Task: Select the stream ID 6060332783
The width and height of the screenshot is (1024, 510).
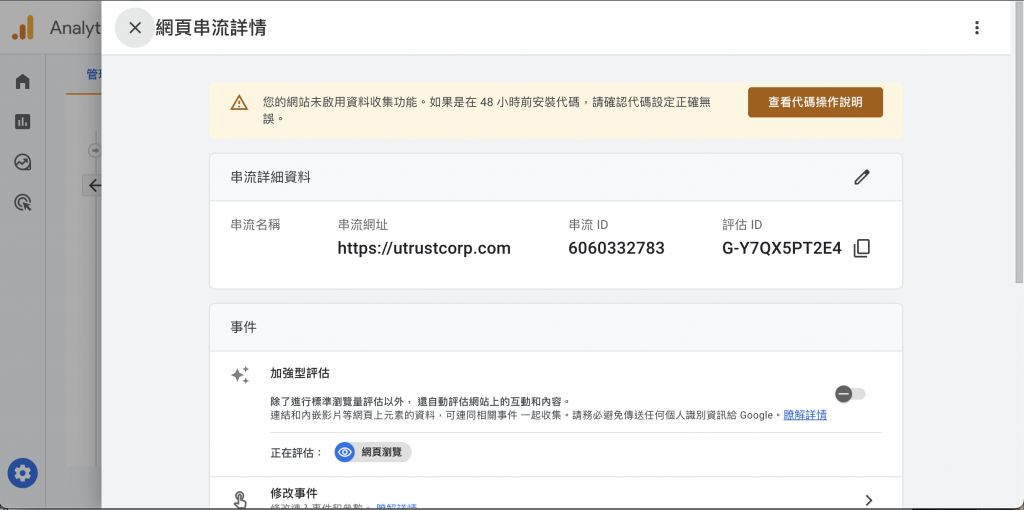Action: pos(616,248)
